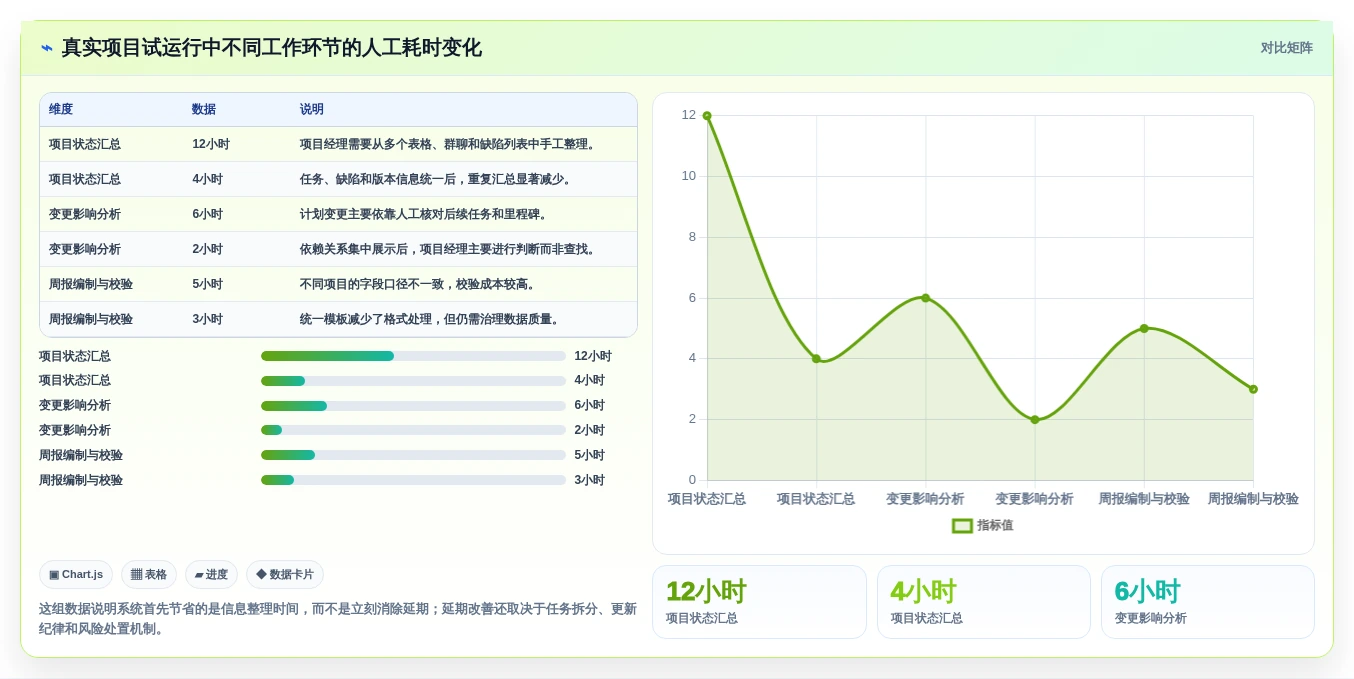
Task: Open the 4小时 项目状态汇总 data card
Action: (x=984, y=602)
